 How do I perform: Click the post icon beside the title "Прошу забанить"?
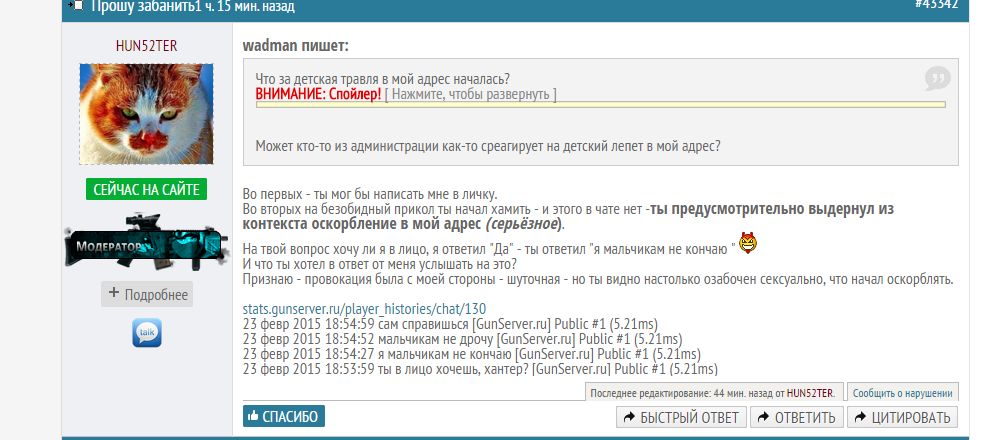tap(79, 6)
